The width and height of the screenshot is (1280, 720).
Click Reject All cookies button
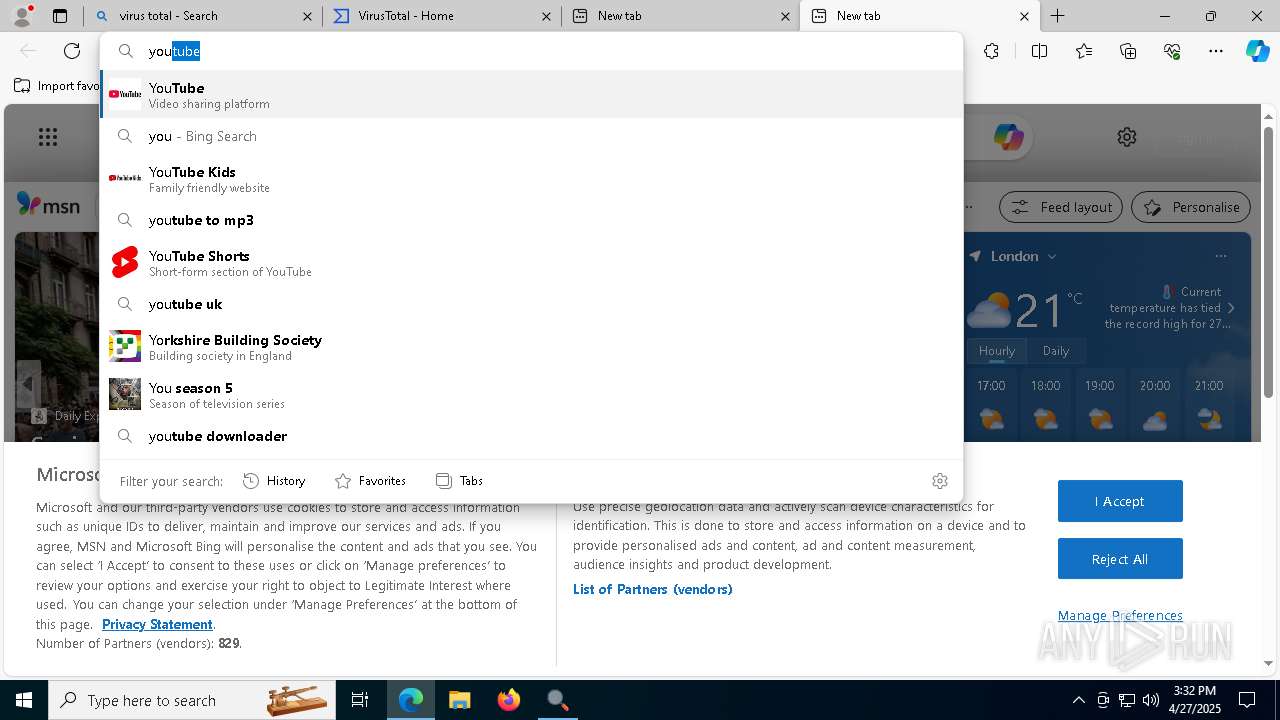tap(1120, 559)
